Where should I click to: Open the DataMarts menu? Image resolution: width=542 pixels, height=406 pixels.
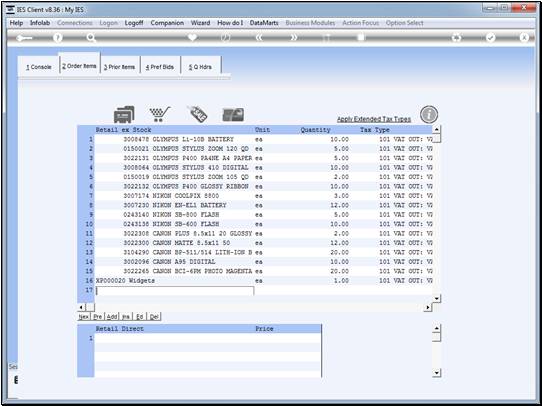[264, 23]
